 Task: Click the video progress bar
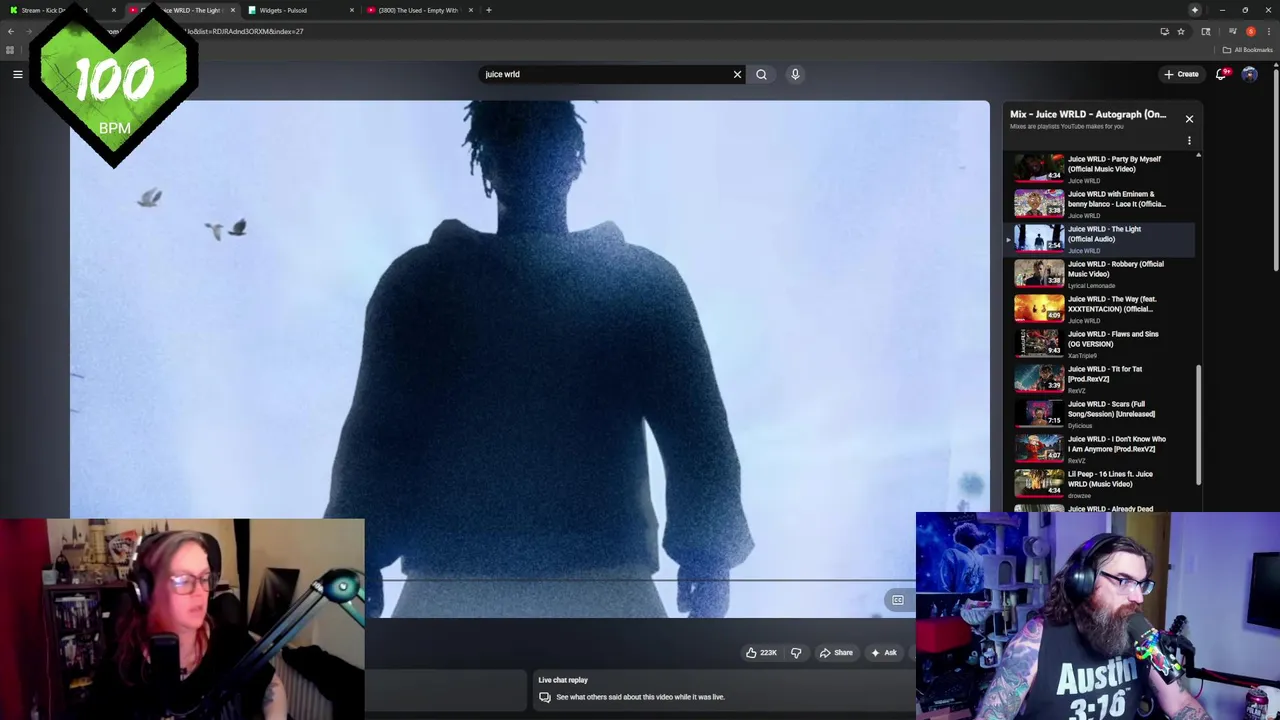(640, 580)
